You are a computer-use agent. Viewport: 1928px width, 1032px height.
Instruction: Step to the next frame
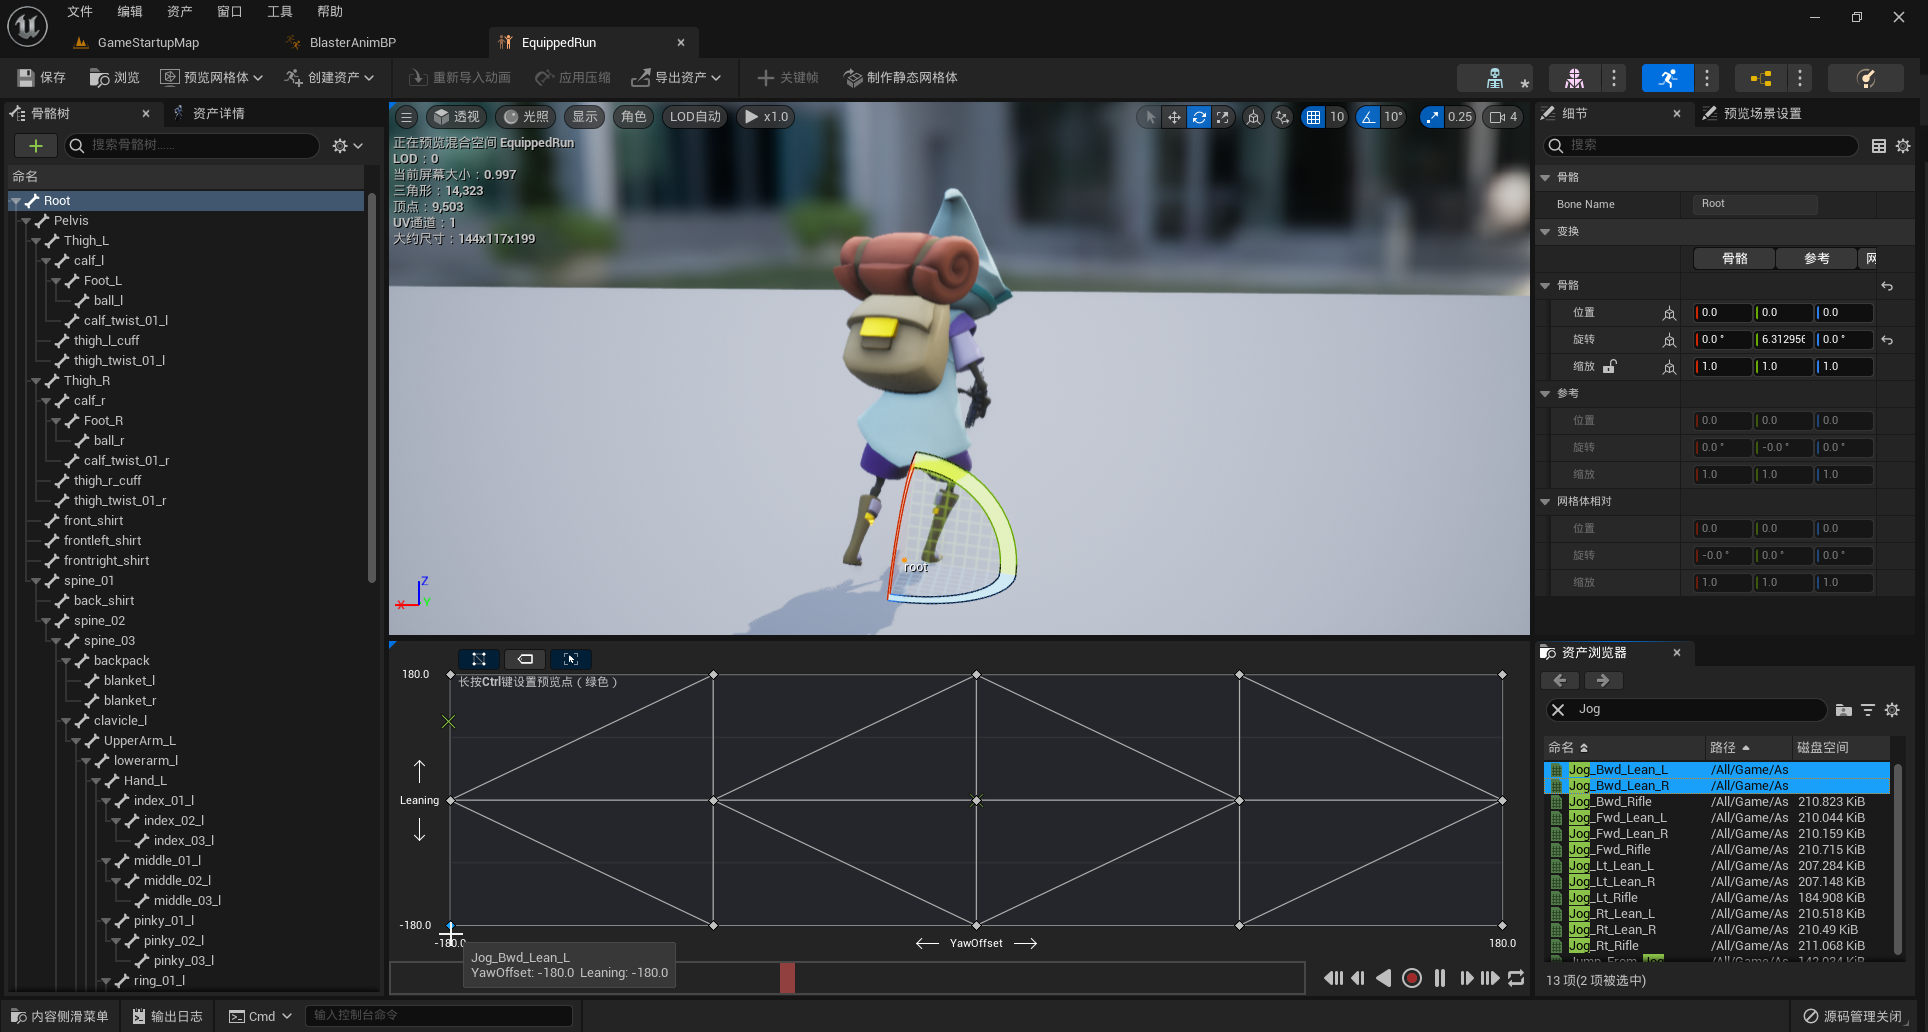tap(1466, 978)
